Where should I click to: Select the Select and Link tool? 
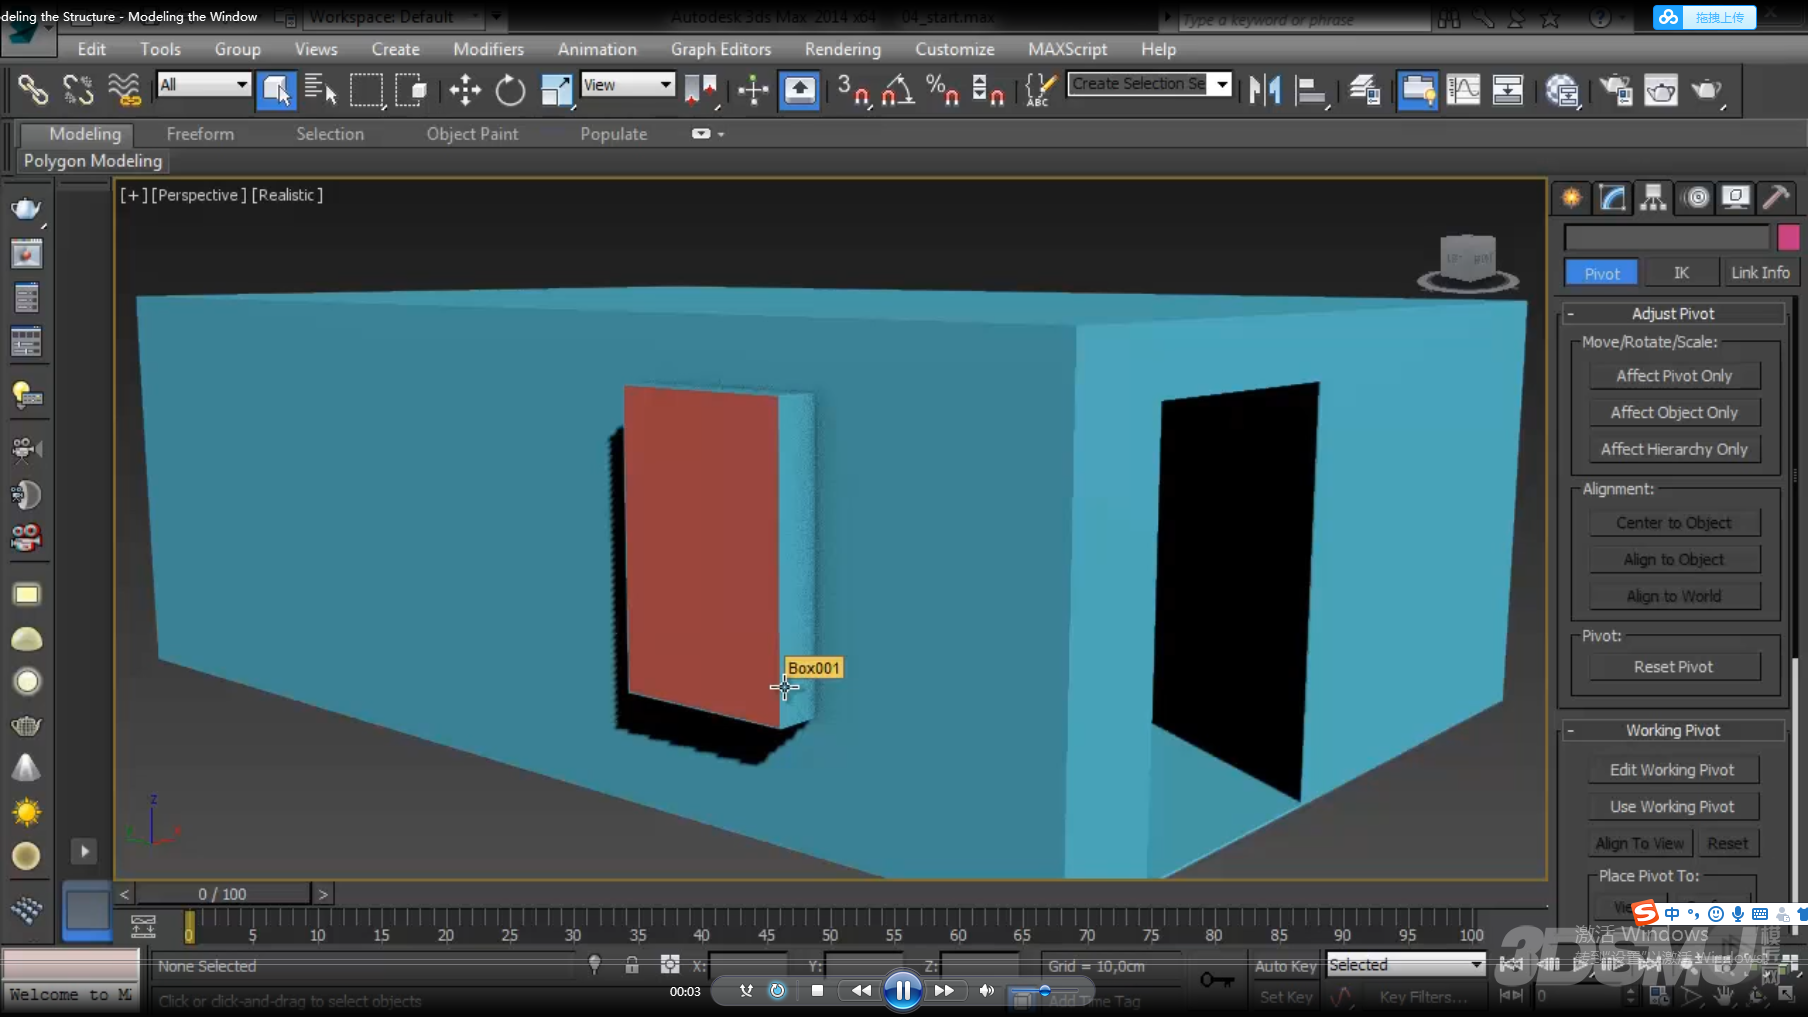[x=33, y=90]
